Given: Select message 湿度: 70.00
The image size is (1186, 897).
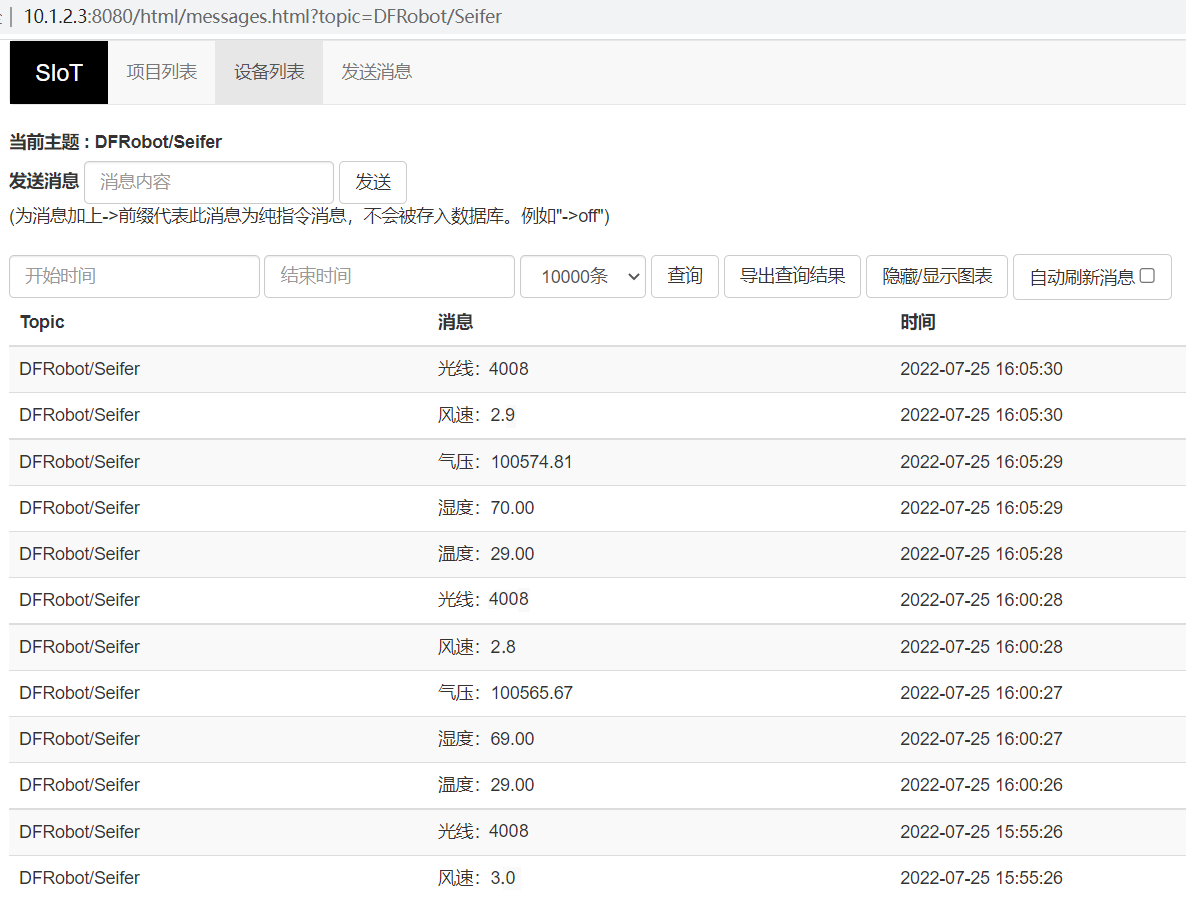Looking at the screenshot, I should click(x=486, y=508).
